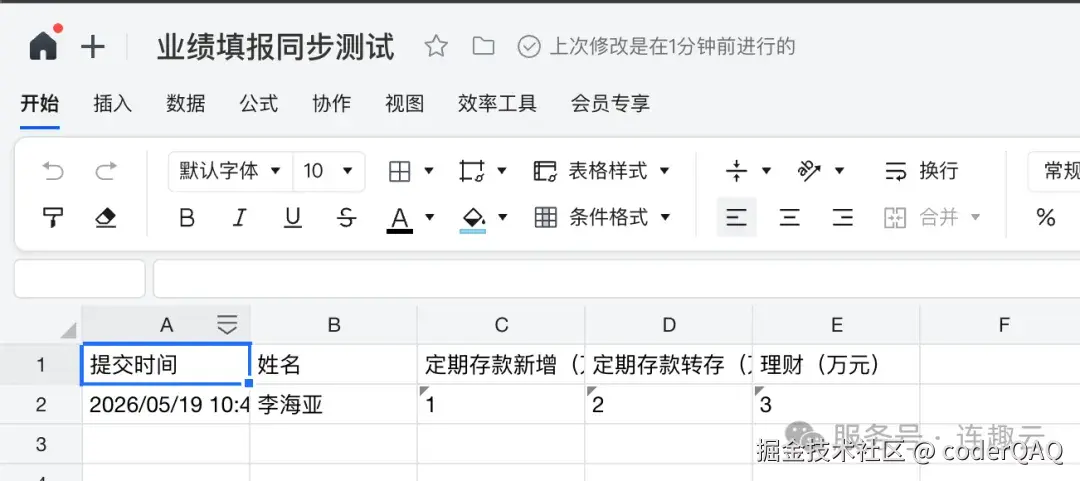The width and height of the screenshot is (1080, 481).
Task: Open the font size 10 dropdown
Action: (x=329, y=171)
